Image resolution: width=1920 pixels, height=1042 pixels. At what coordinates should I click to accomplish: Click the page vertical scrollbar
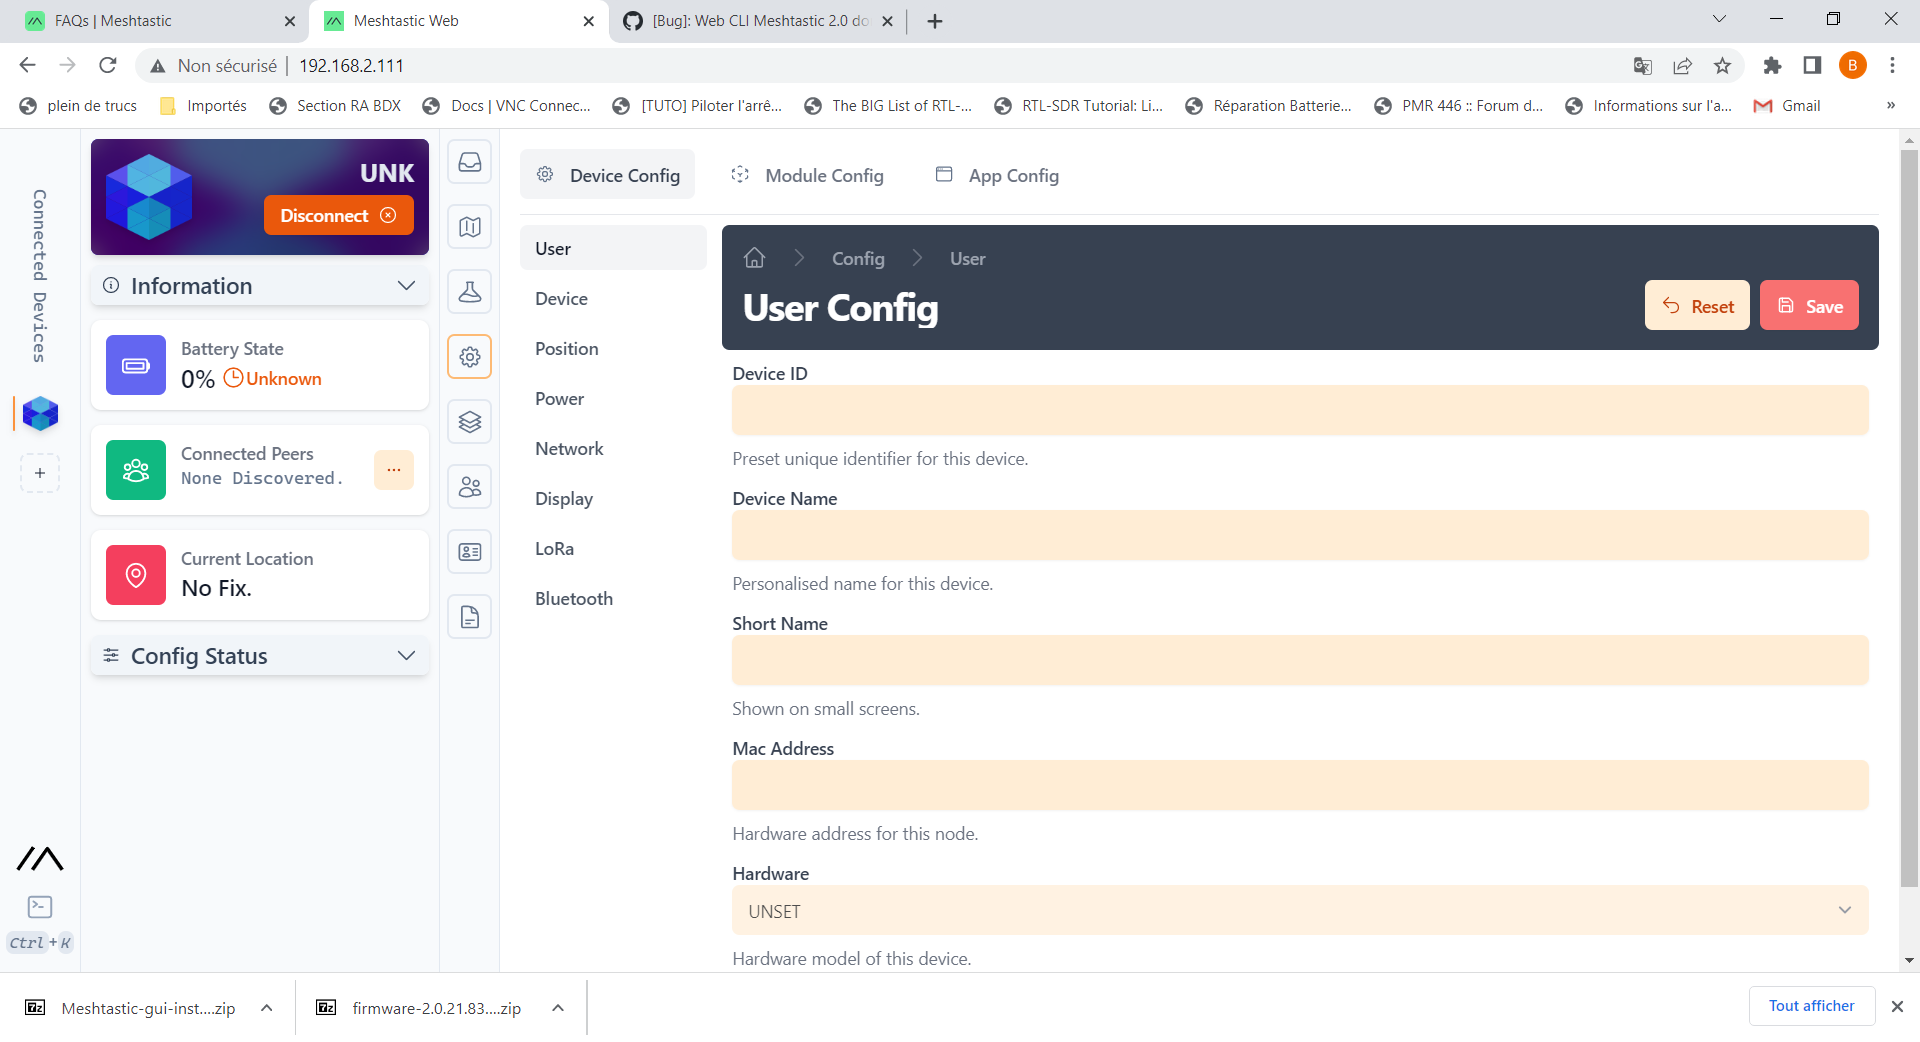[1909, 518]
